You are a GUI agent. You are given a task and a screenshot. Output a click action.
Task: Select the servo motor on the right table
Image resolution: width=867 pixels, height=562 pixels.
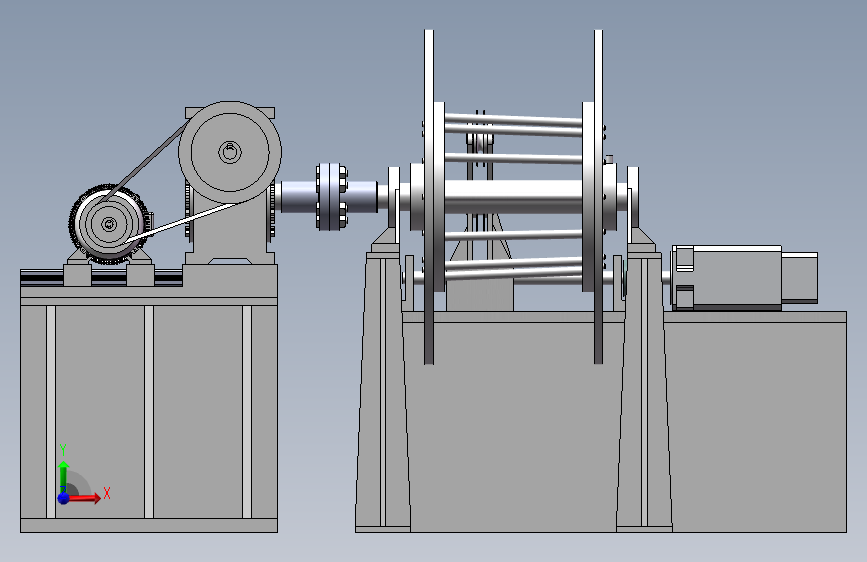pos(744,278)
